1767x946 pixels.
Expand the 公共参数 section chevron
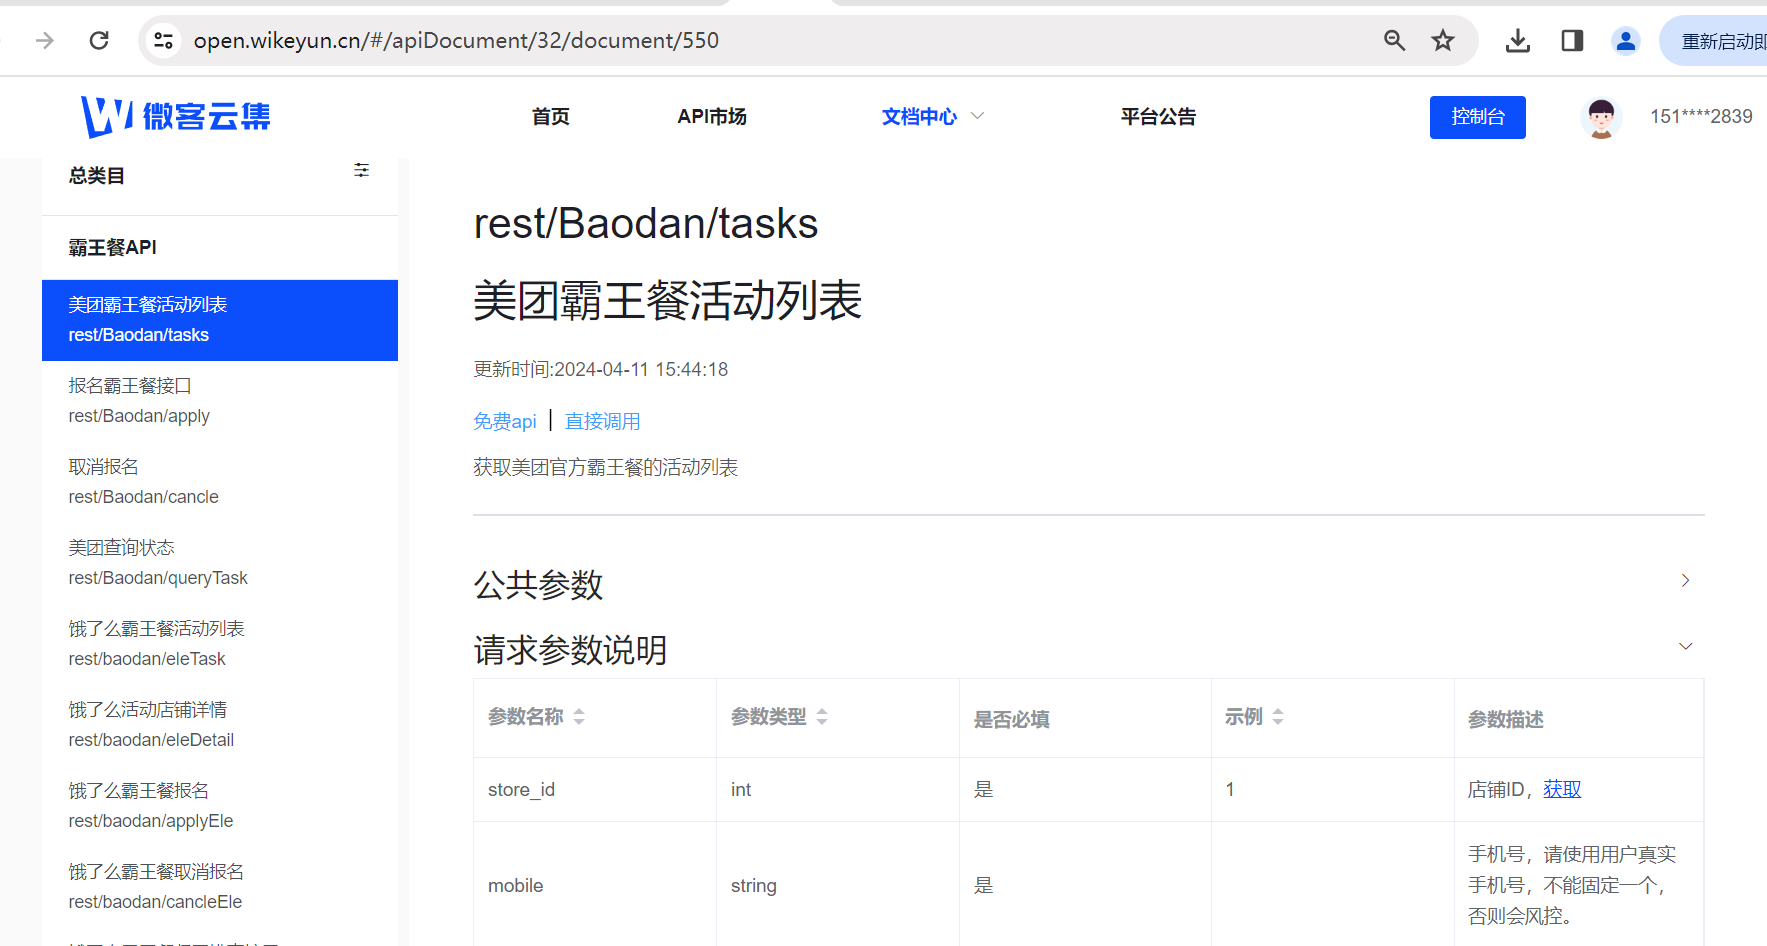pyautogui.click(x=1685, y=581)
